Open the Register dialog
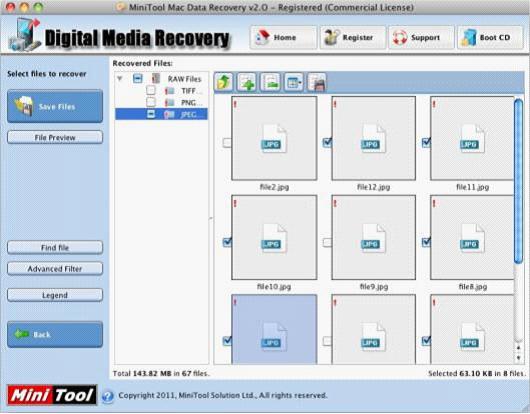530x414 pixels. pos(353,38)
